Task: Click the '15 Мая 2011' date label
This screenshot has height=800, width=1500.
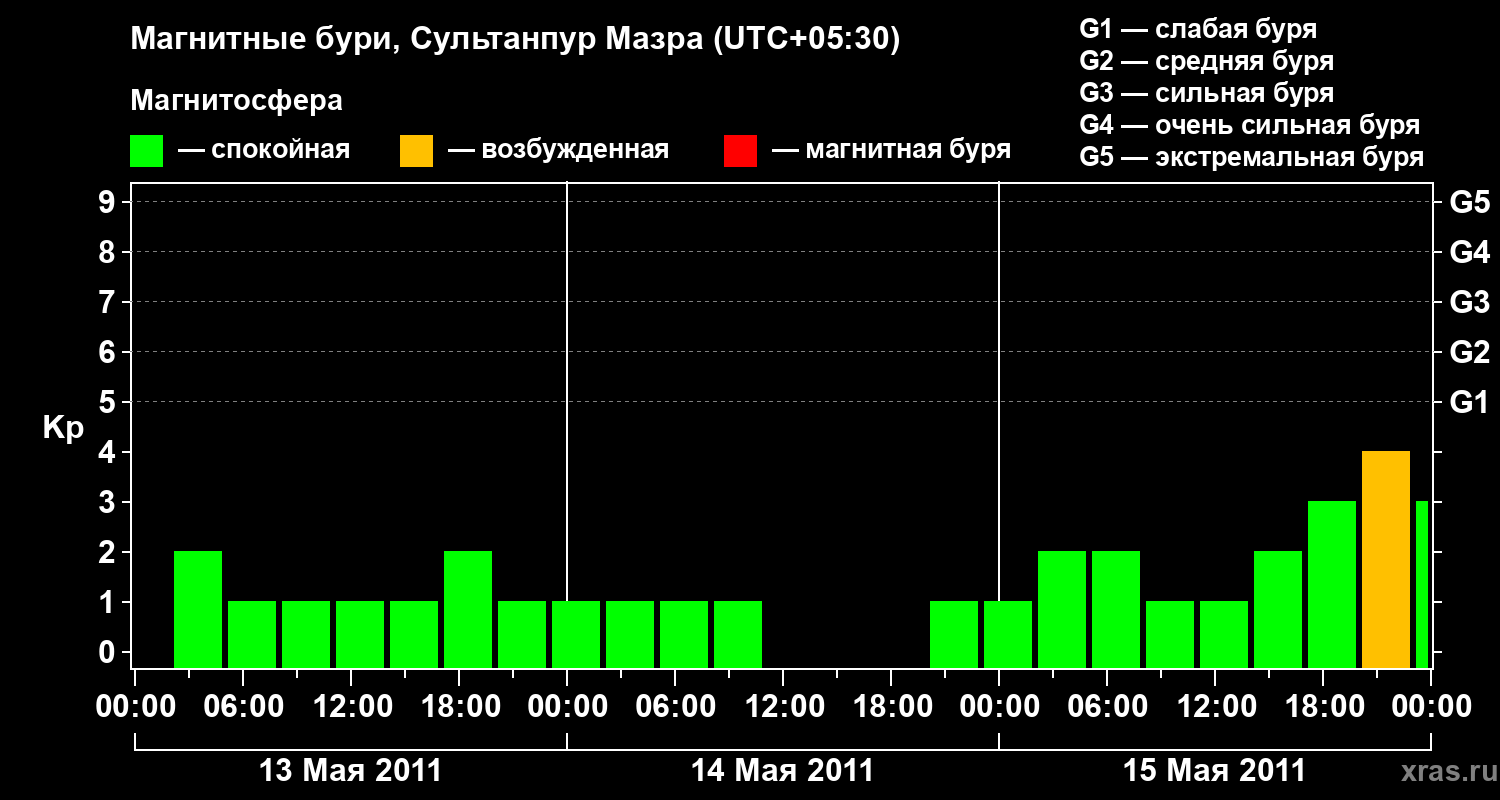Action: click(x=1214, y=771)
